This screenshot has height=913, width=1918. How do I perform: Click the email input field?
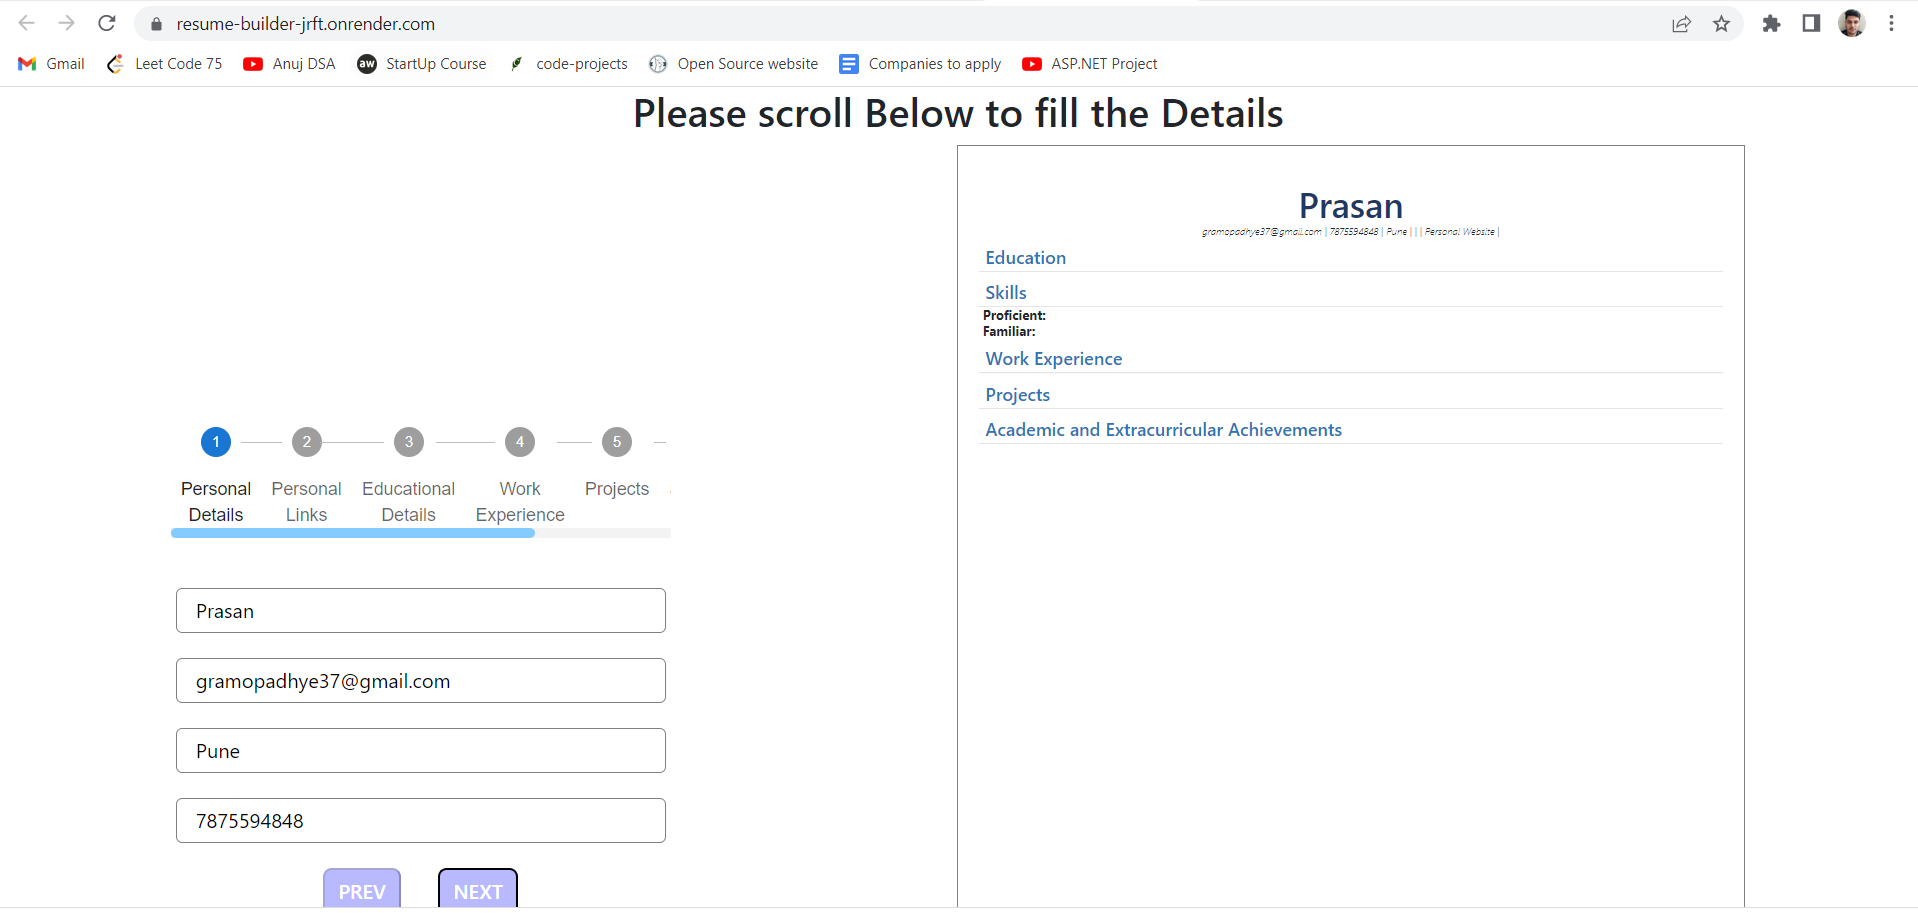421,680
